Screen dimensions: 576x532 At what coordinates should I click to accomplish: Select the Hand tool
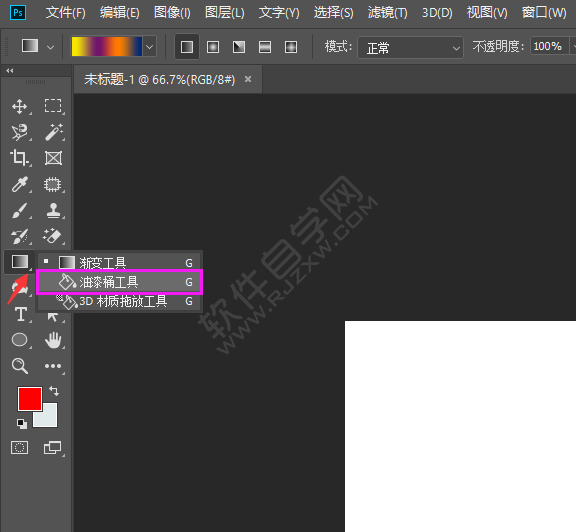pos(53,340)
